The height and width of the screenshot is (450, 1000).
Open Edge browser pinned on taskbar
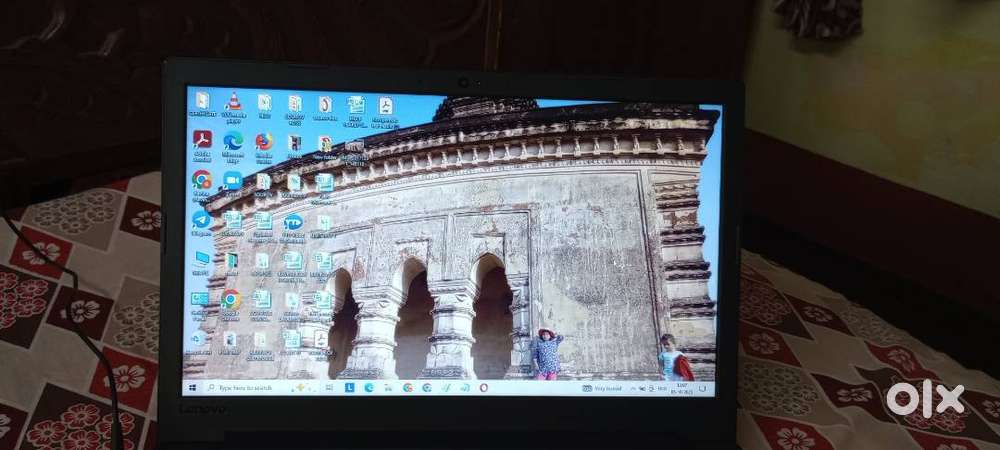pyautogui.click(x=369, y=387)
